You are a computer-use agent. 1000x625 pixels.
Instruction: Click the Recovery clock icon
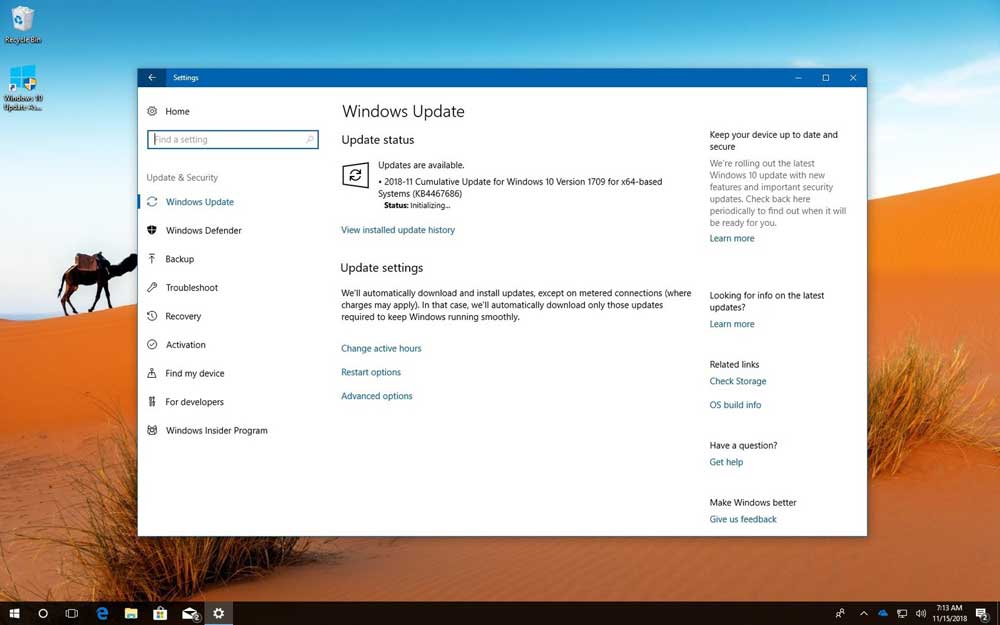tap(152, 316)
